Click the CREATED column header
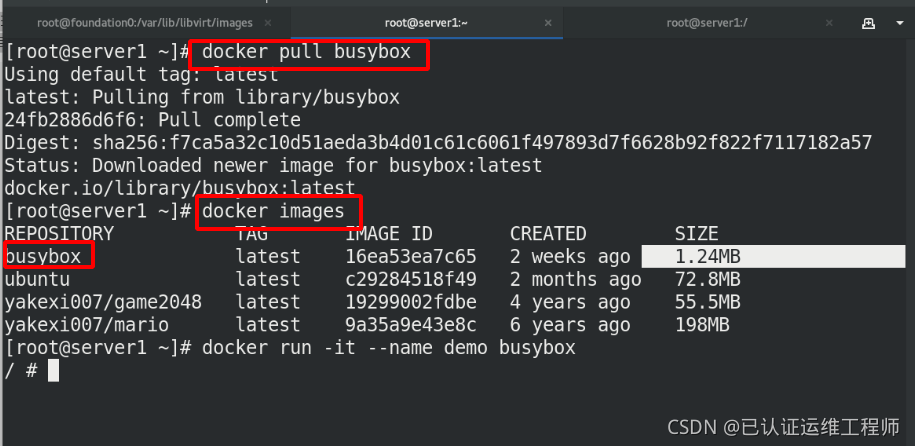Viewport: 915px width, 446px height. pyautogui.click(x=548, y=234)
